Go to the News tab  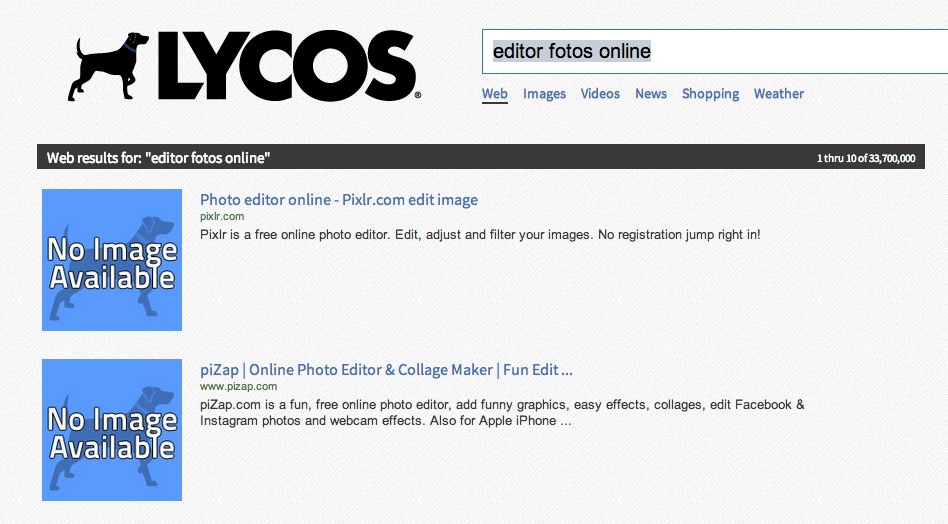click(651, 94)
